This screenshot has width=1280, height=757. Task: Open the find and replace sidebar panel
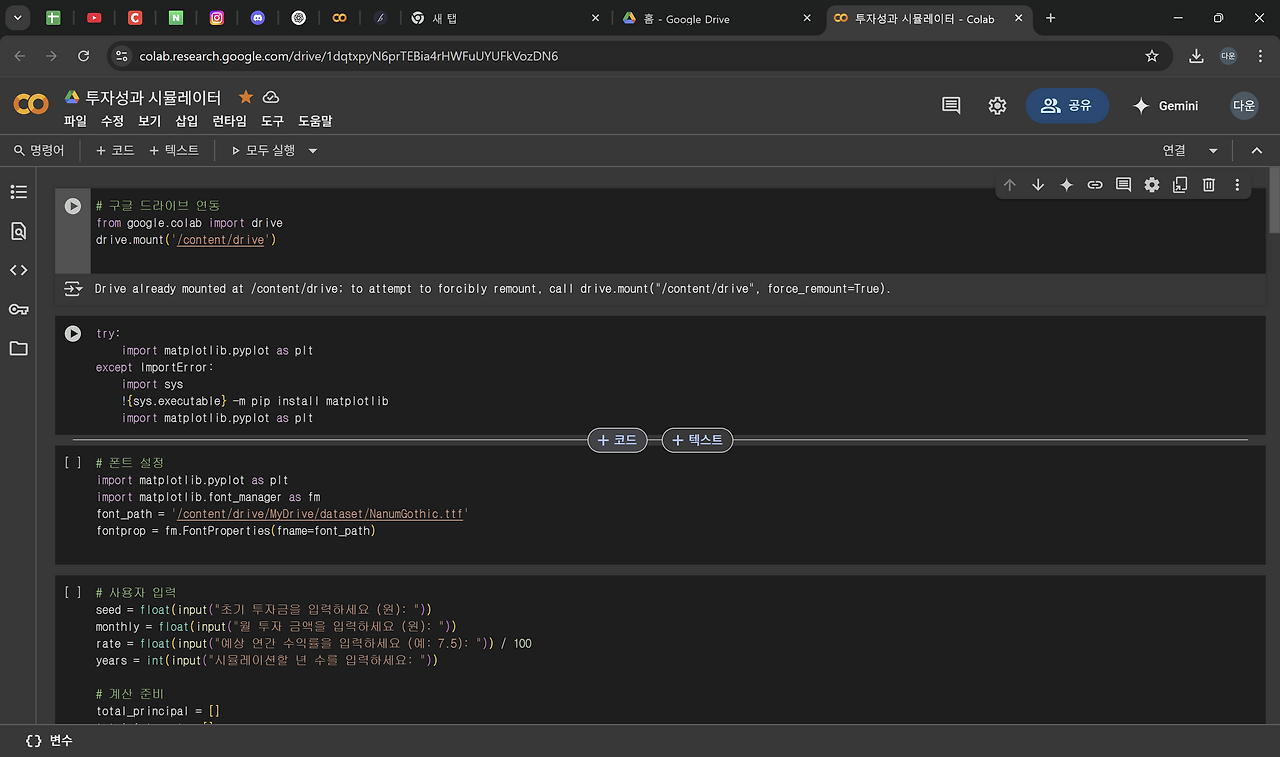click(x=18, y=231)
